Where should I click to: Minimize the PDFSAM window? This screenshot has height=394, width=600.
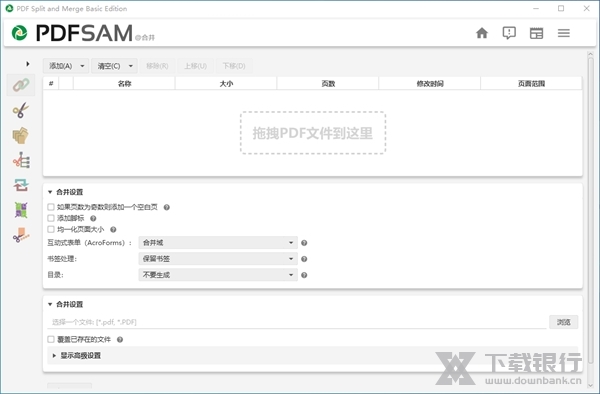[536, 8]
